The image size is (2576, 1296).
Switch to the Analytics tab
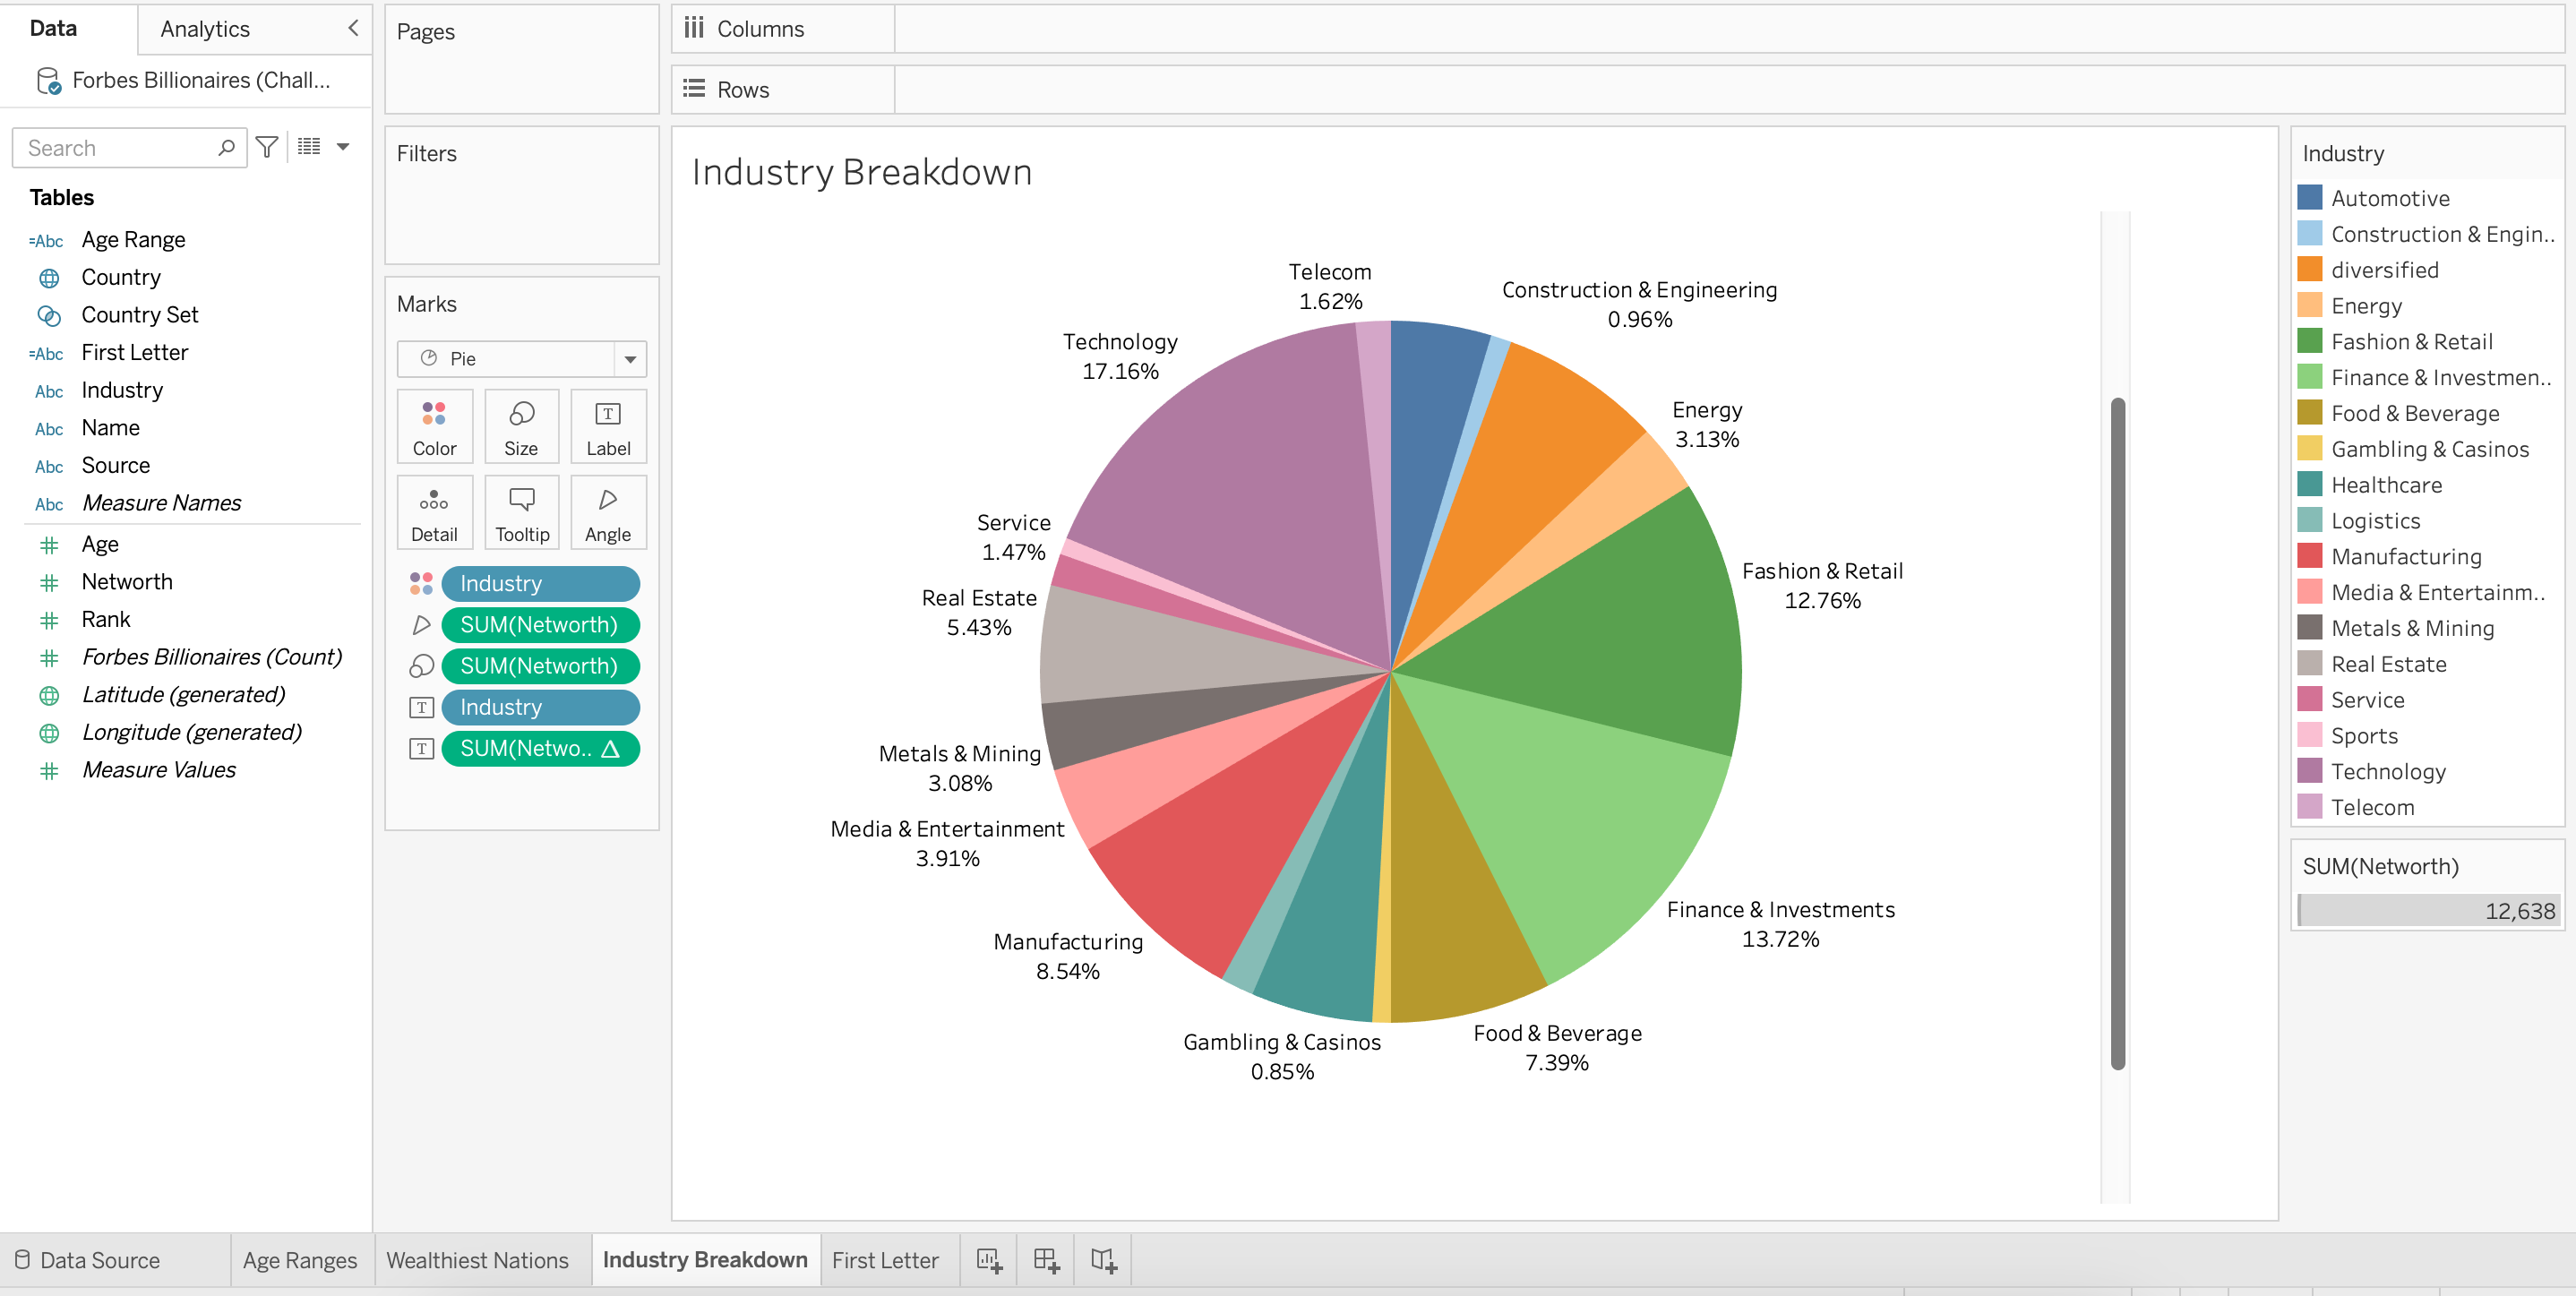[205, 29]
